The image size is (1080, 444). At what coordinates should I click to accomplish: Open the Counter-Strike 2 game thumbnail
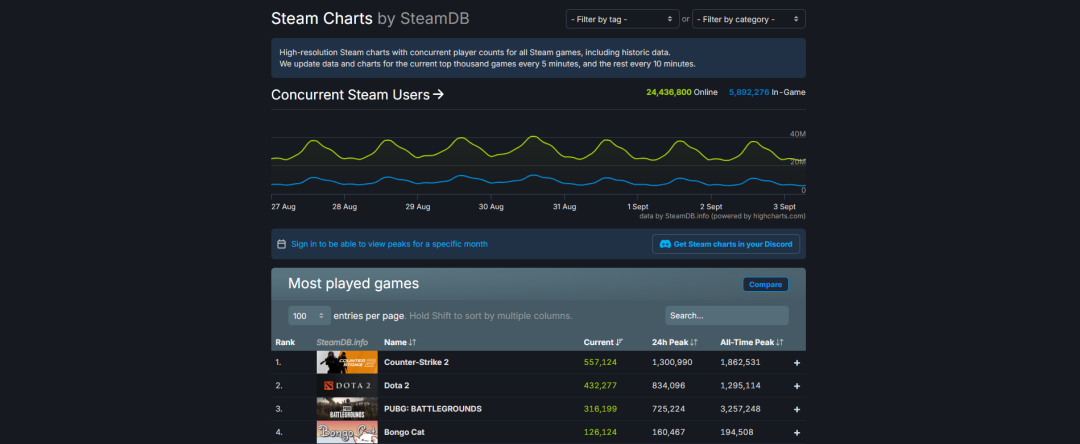347,363
